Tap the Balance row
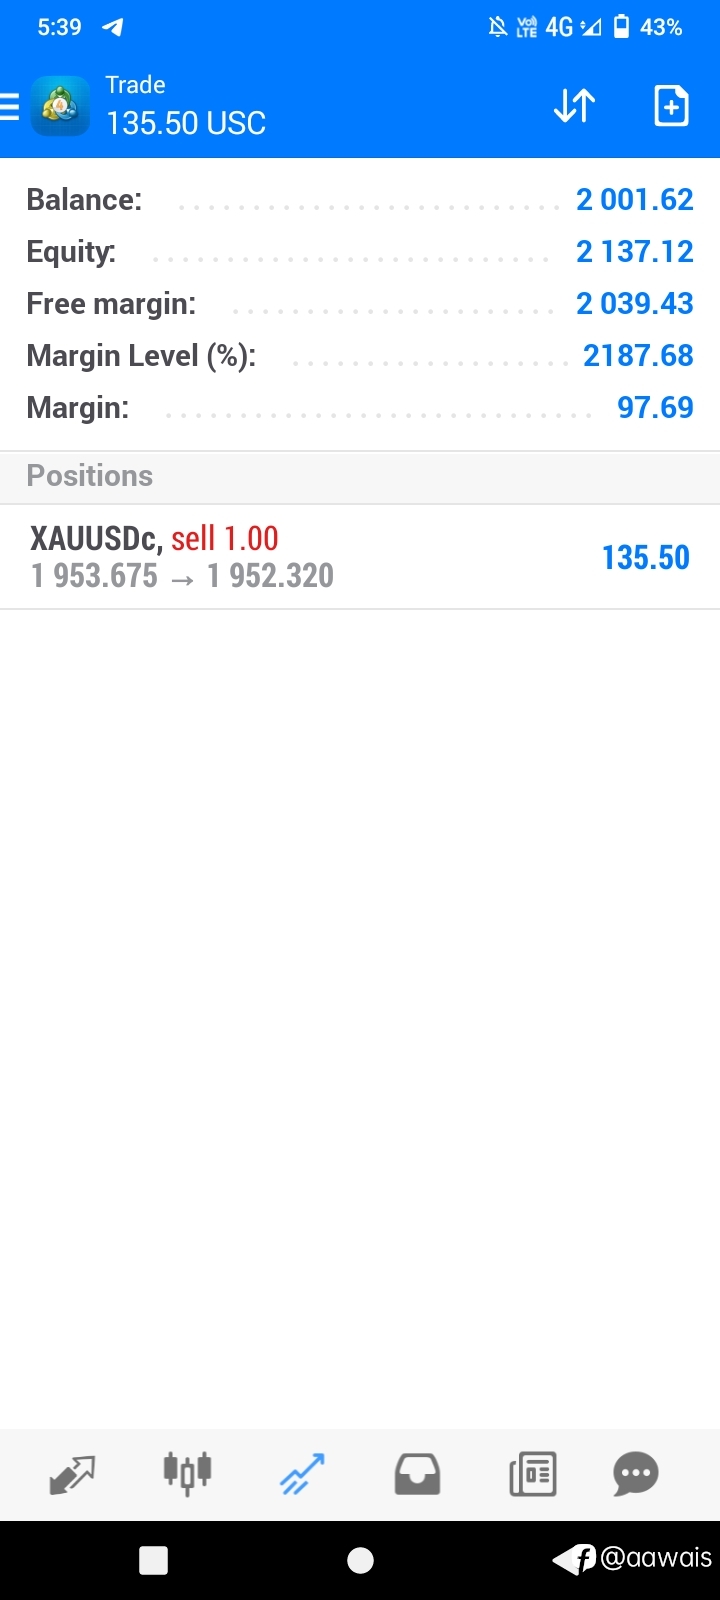This screenshot has height=1600, width=720. [360, 200]
